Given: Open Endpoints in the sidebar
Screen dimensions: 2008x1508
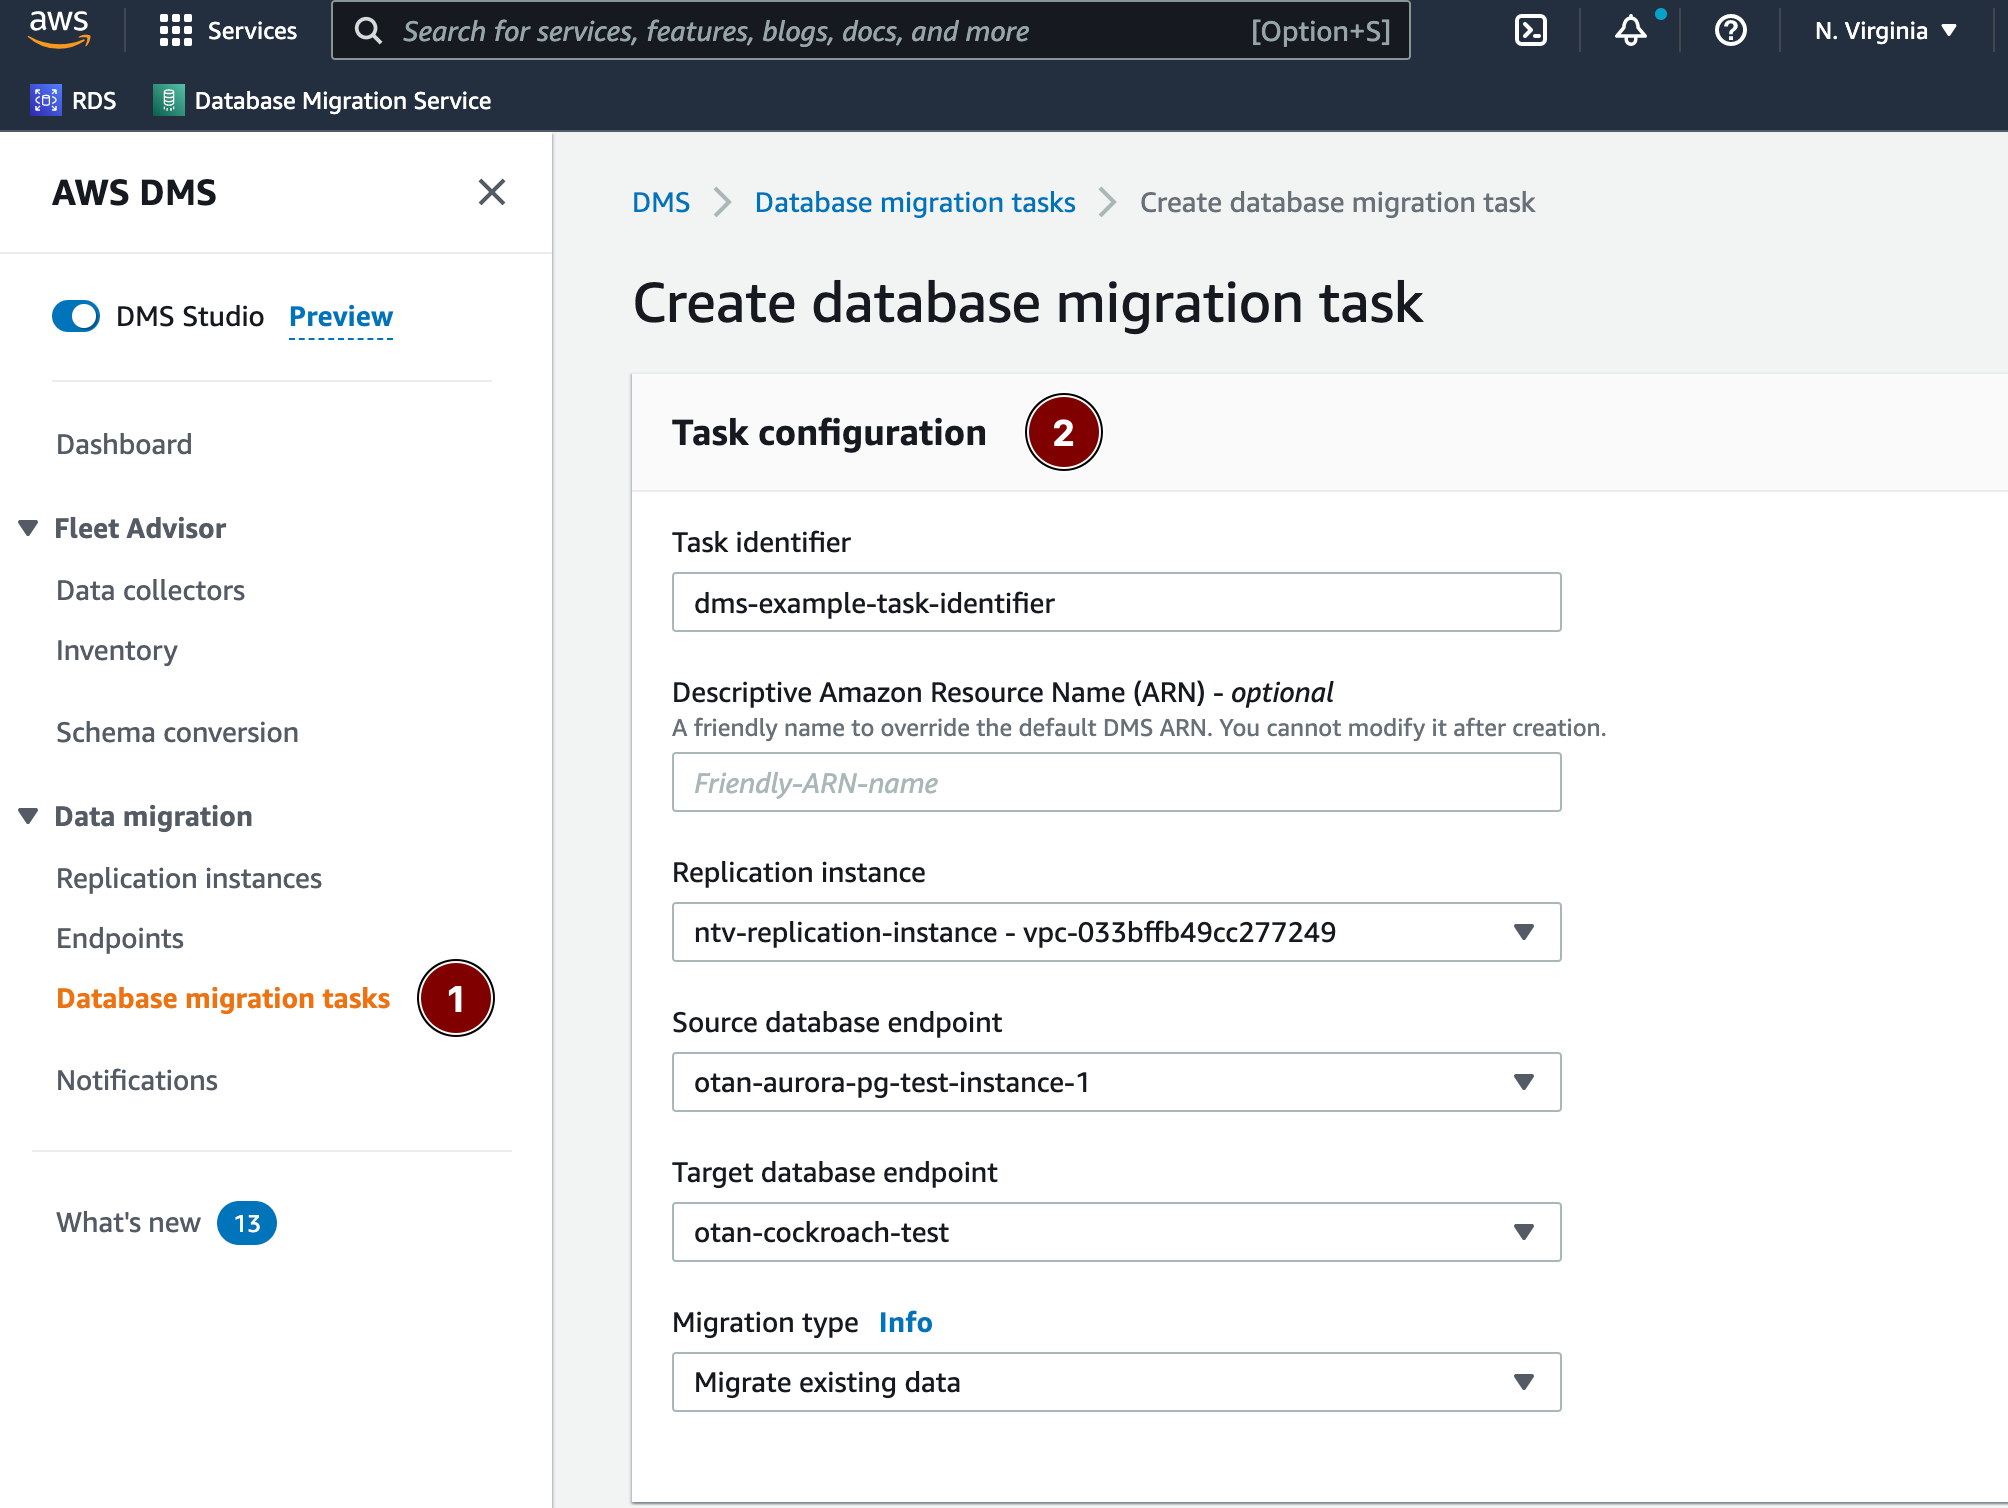Looking at the screenshot, I should [120, 938].
